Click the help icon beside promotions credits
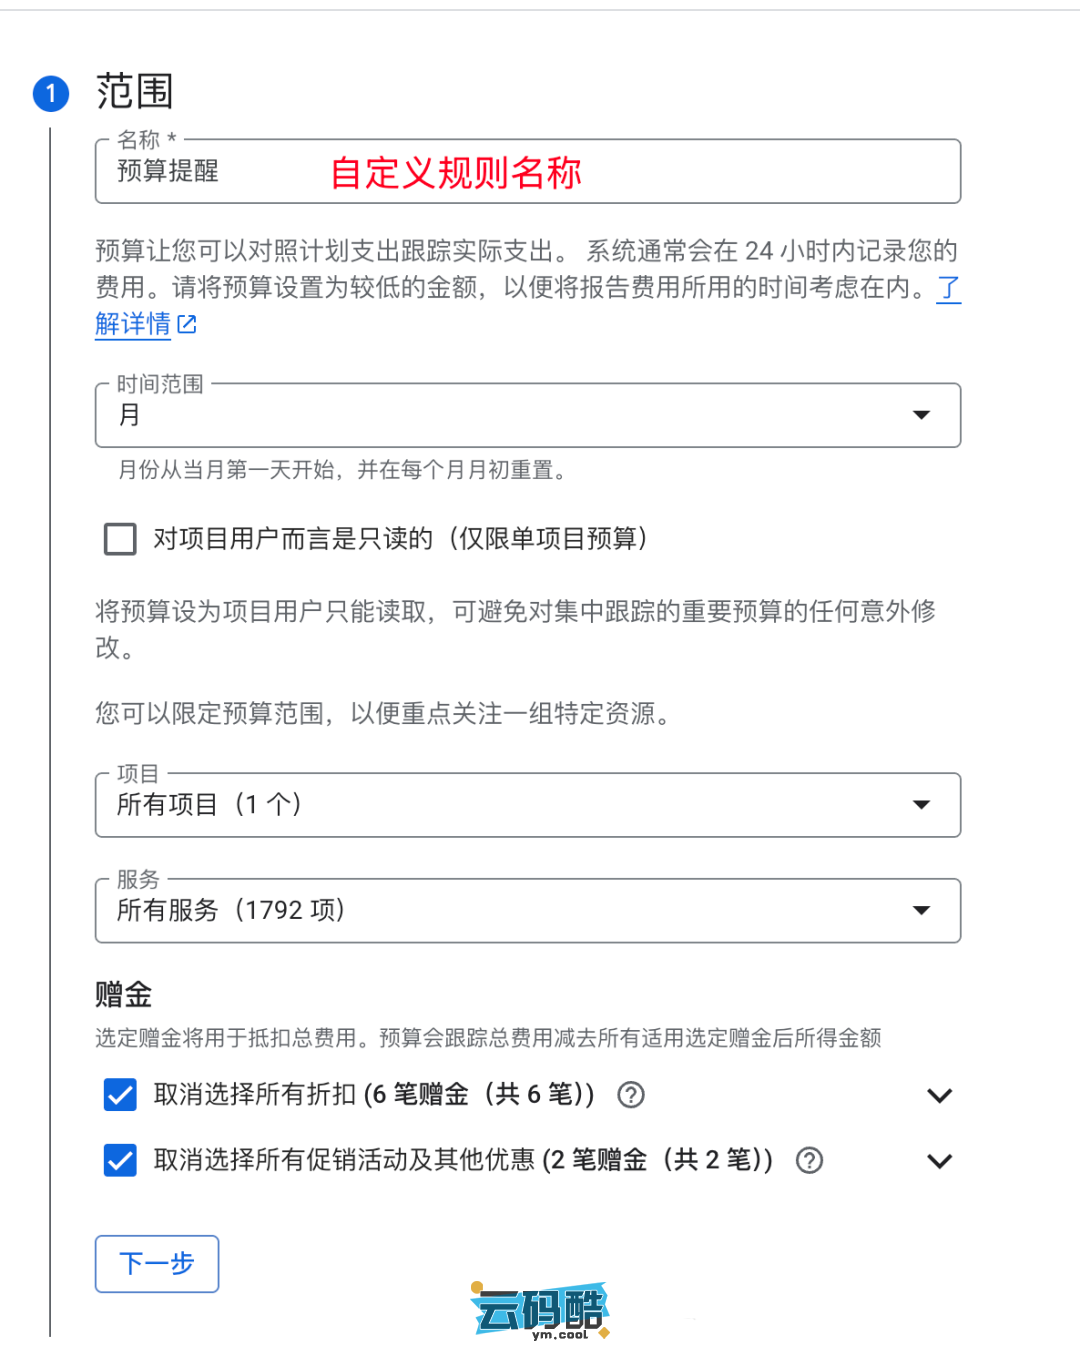This screenshot has height=1346, width=1080. 809,1160
